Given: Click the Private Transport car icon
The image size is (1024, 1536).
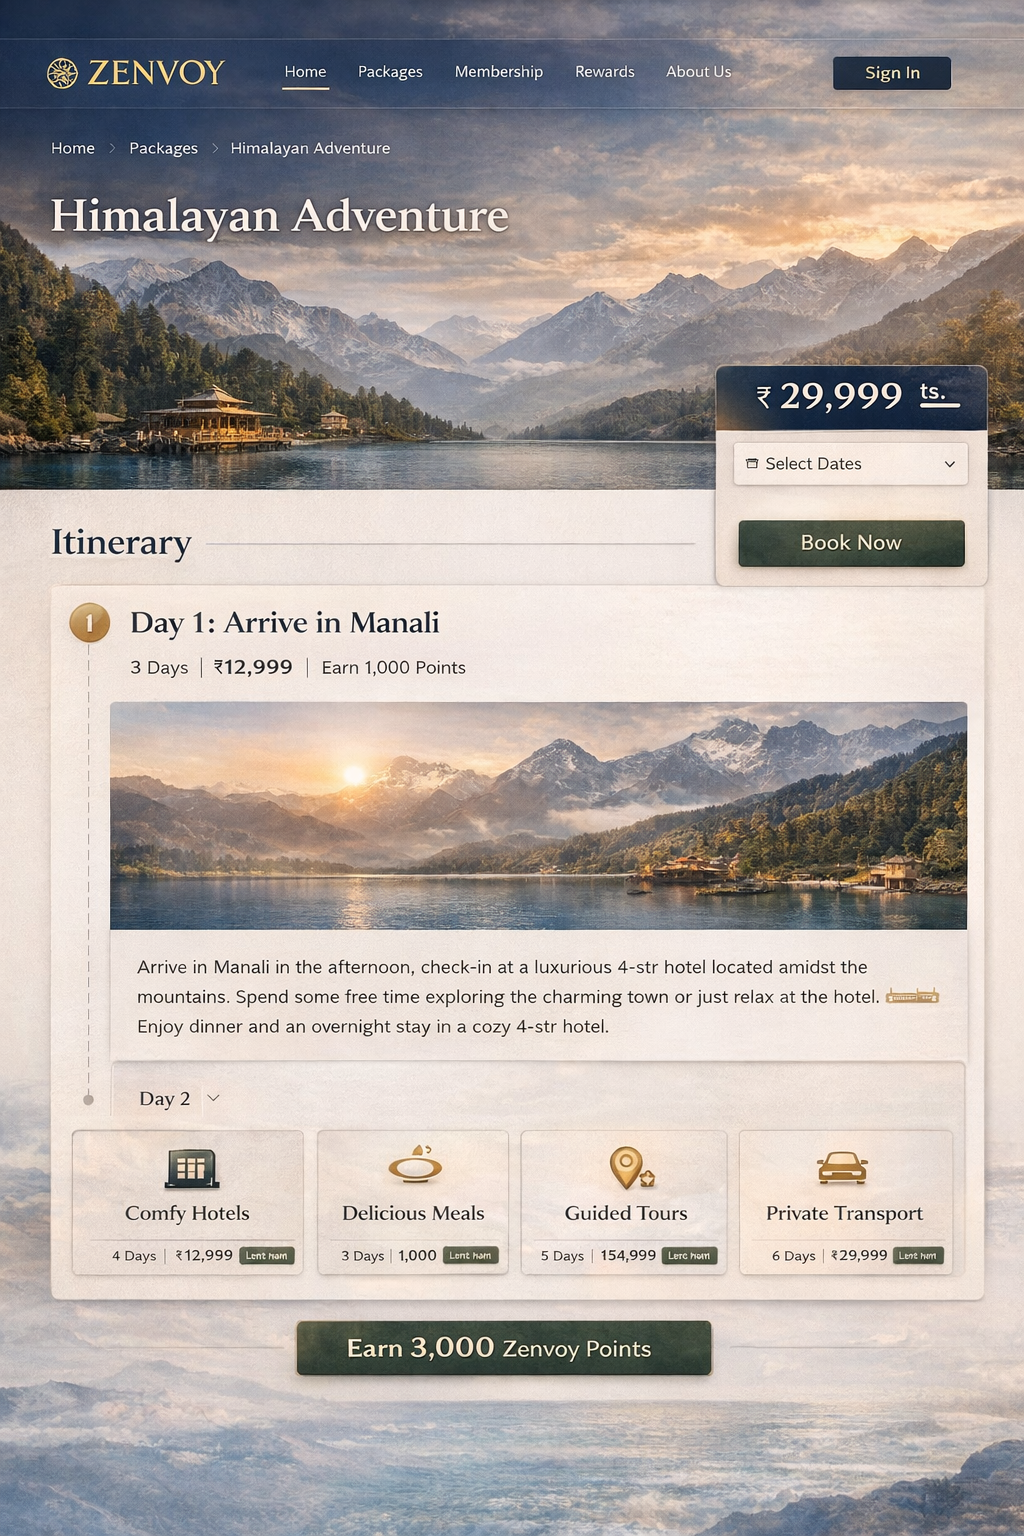Looking at the screenshot, I should click(x=842, y=1167).
